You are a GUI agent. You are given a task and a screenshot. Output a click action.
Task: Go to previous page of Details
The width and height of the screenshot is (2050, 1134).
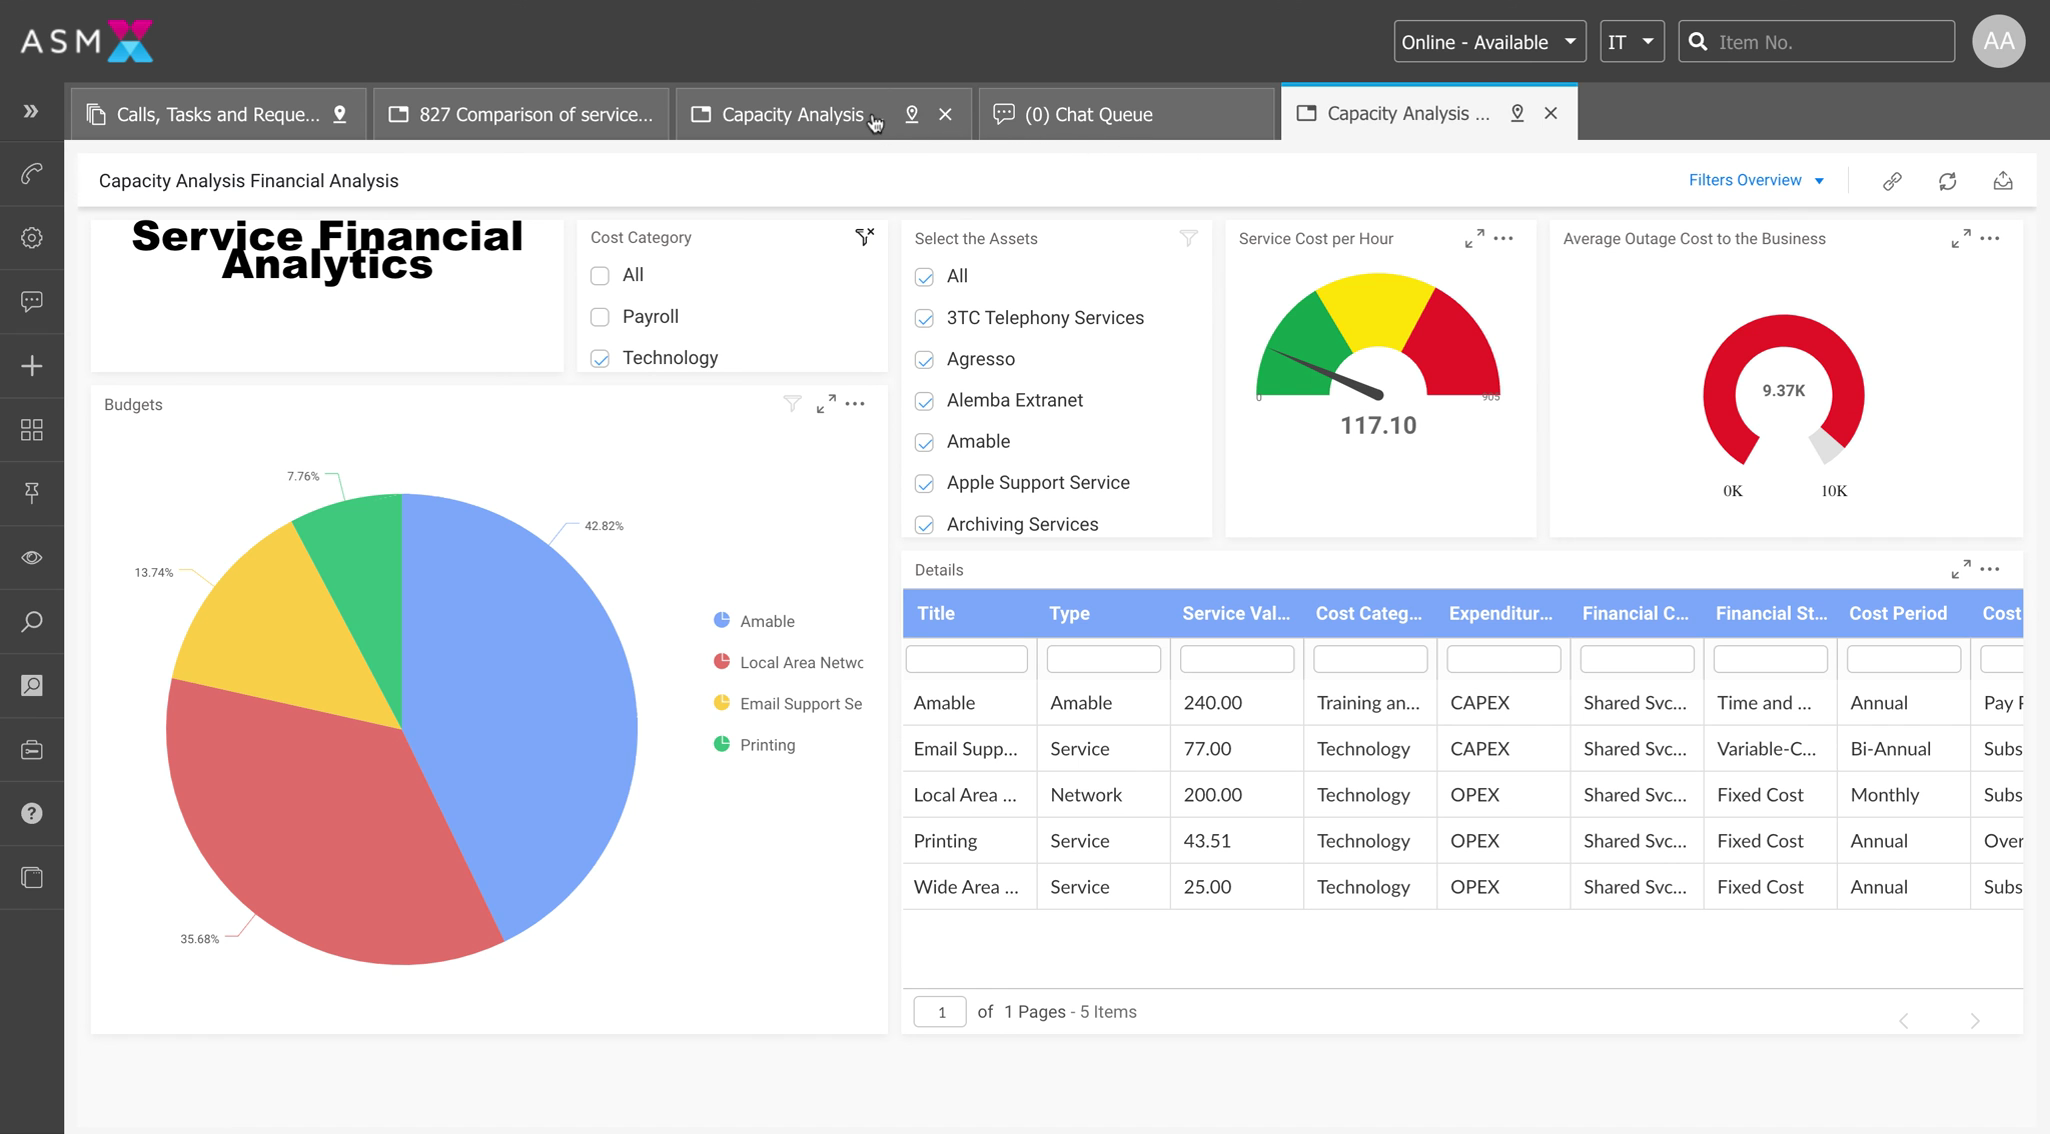pyautogui.click(x=1904, y=1020)
